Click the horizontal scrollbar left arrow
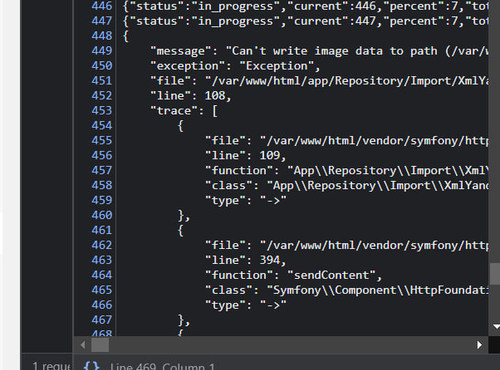The height and width of the screenshot is (370, 500). 83,345
